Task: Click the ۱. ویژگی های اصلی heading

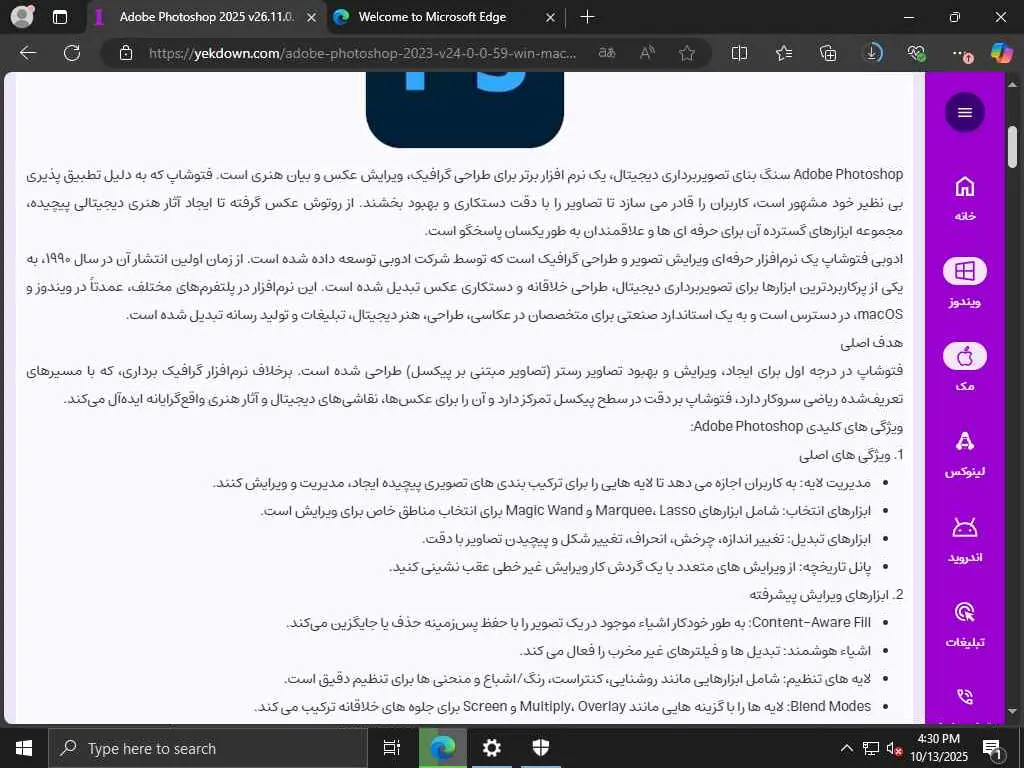Action: pos(851,455)
